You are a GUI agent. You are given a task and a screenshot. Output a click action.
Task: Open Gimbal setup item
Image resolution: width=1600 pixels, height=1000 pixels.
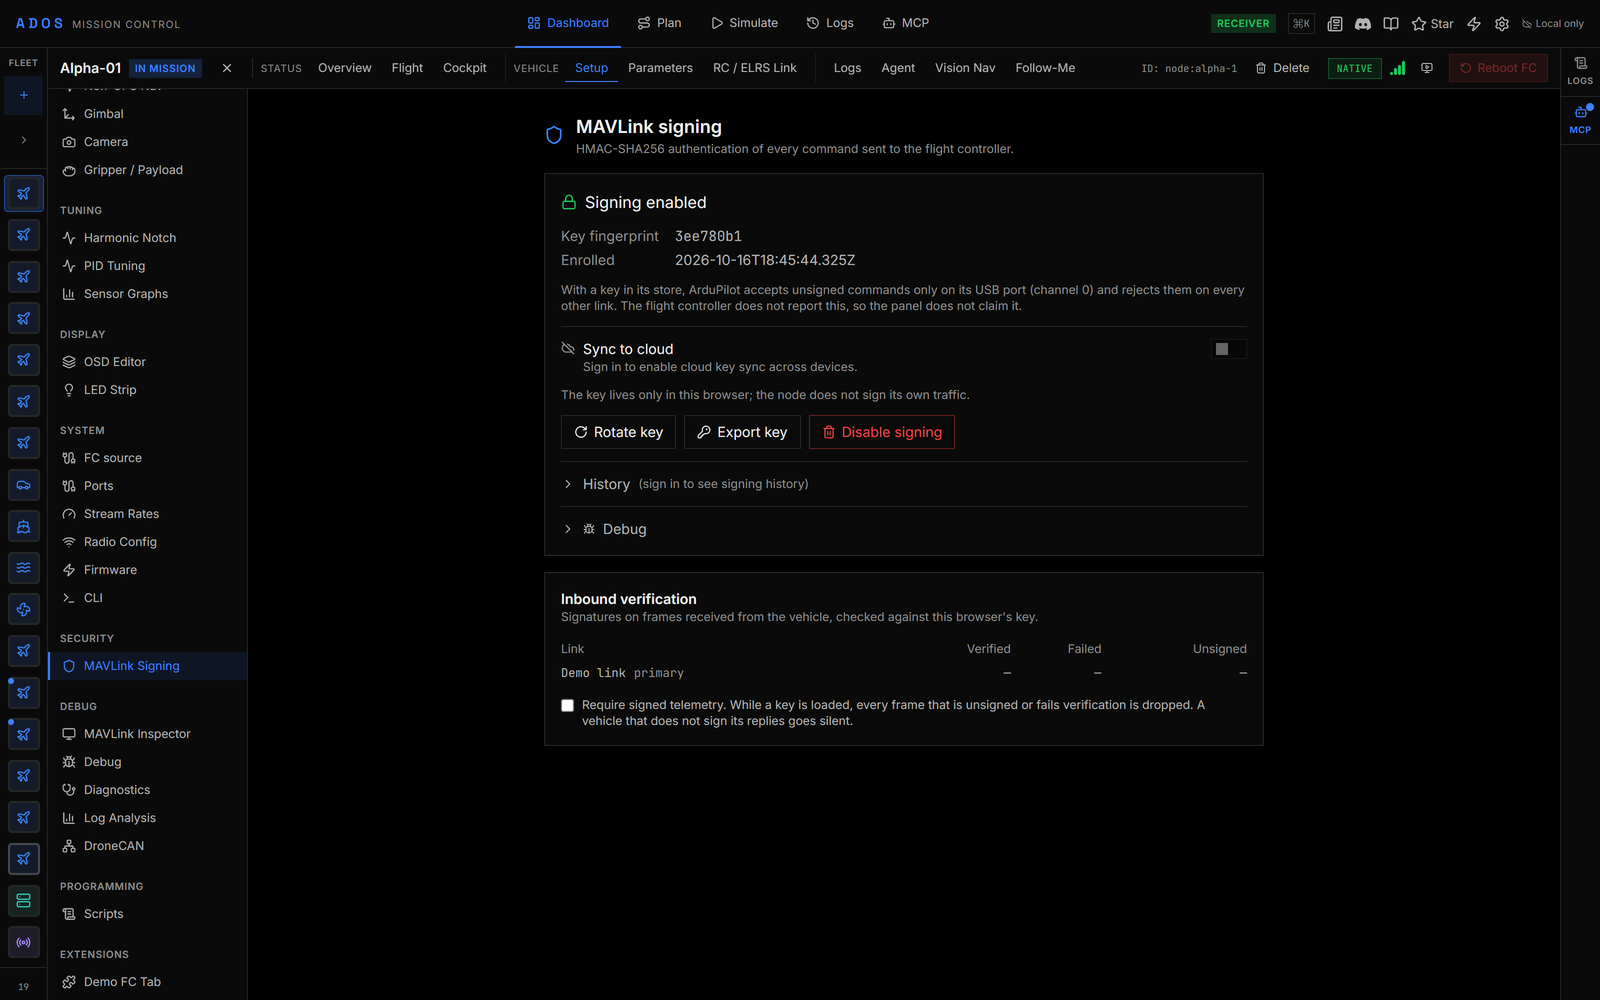(147, 114)
